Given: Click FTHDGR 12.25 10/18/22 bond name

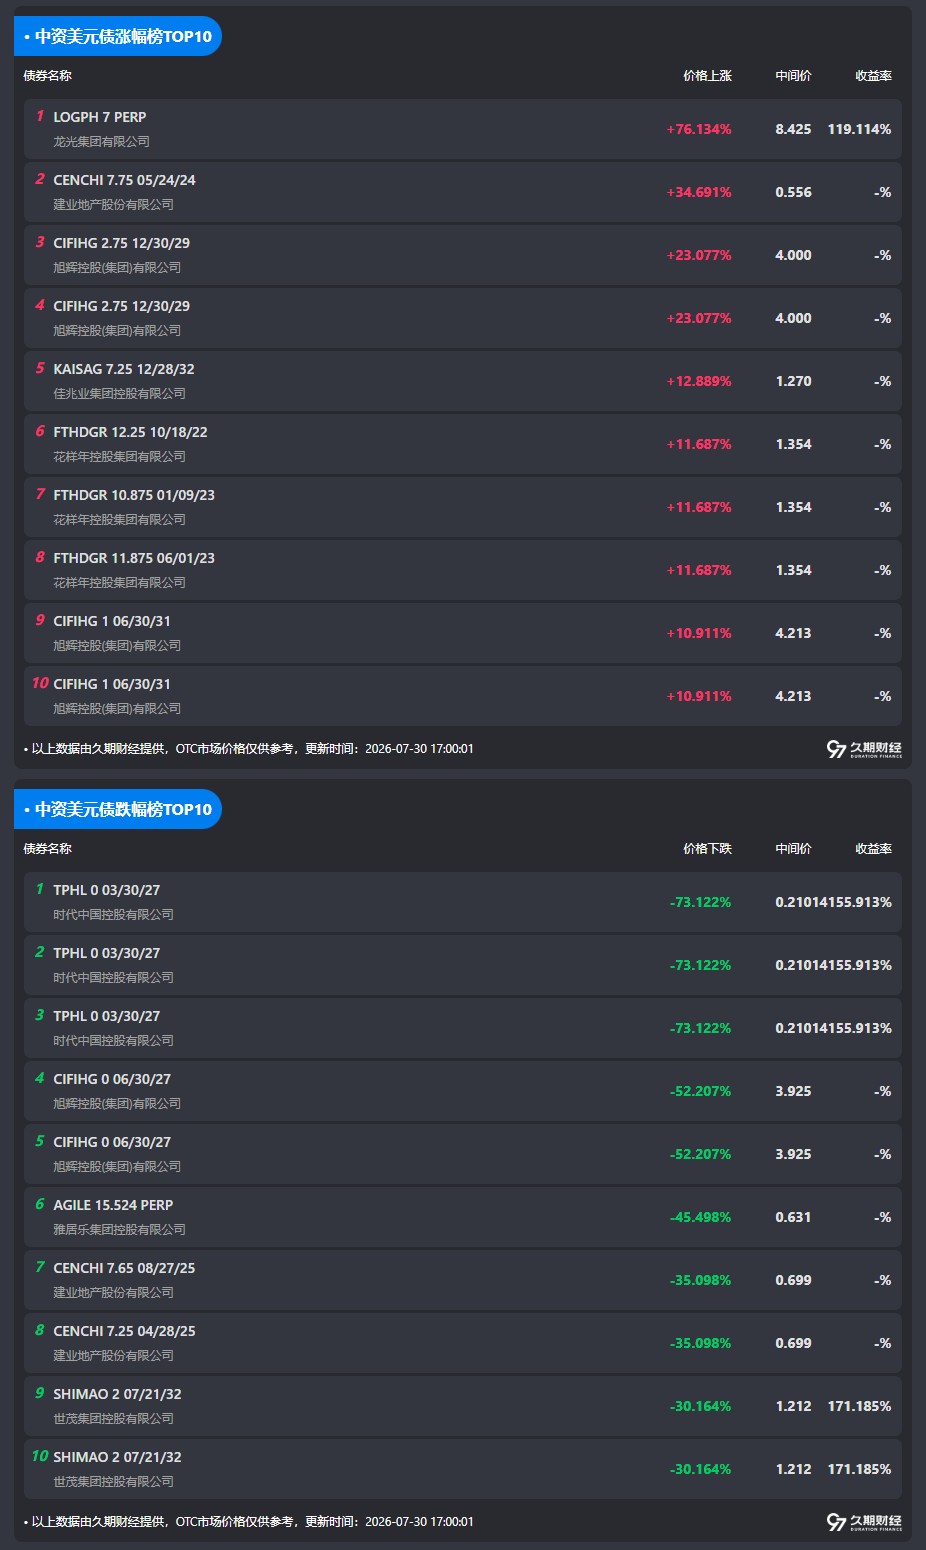Looking at the screenshot, I should [130, 432].
